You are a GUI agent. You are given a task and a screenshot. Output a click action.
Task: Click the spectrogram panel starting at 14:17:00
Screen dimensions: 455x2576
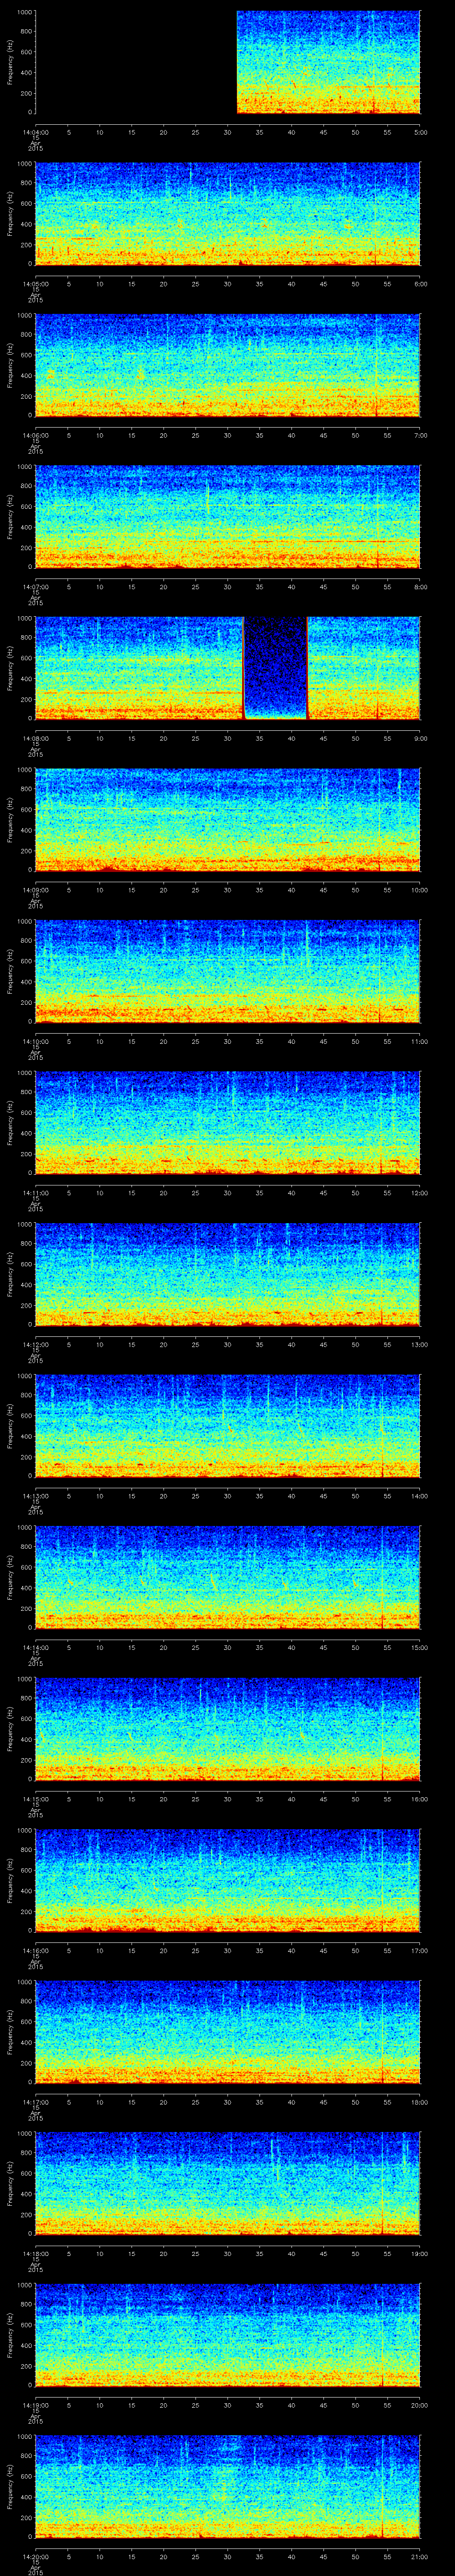pos(228,2032)
